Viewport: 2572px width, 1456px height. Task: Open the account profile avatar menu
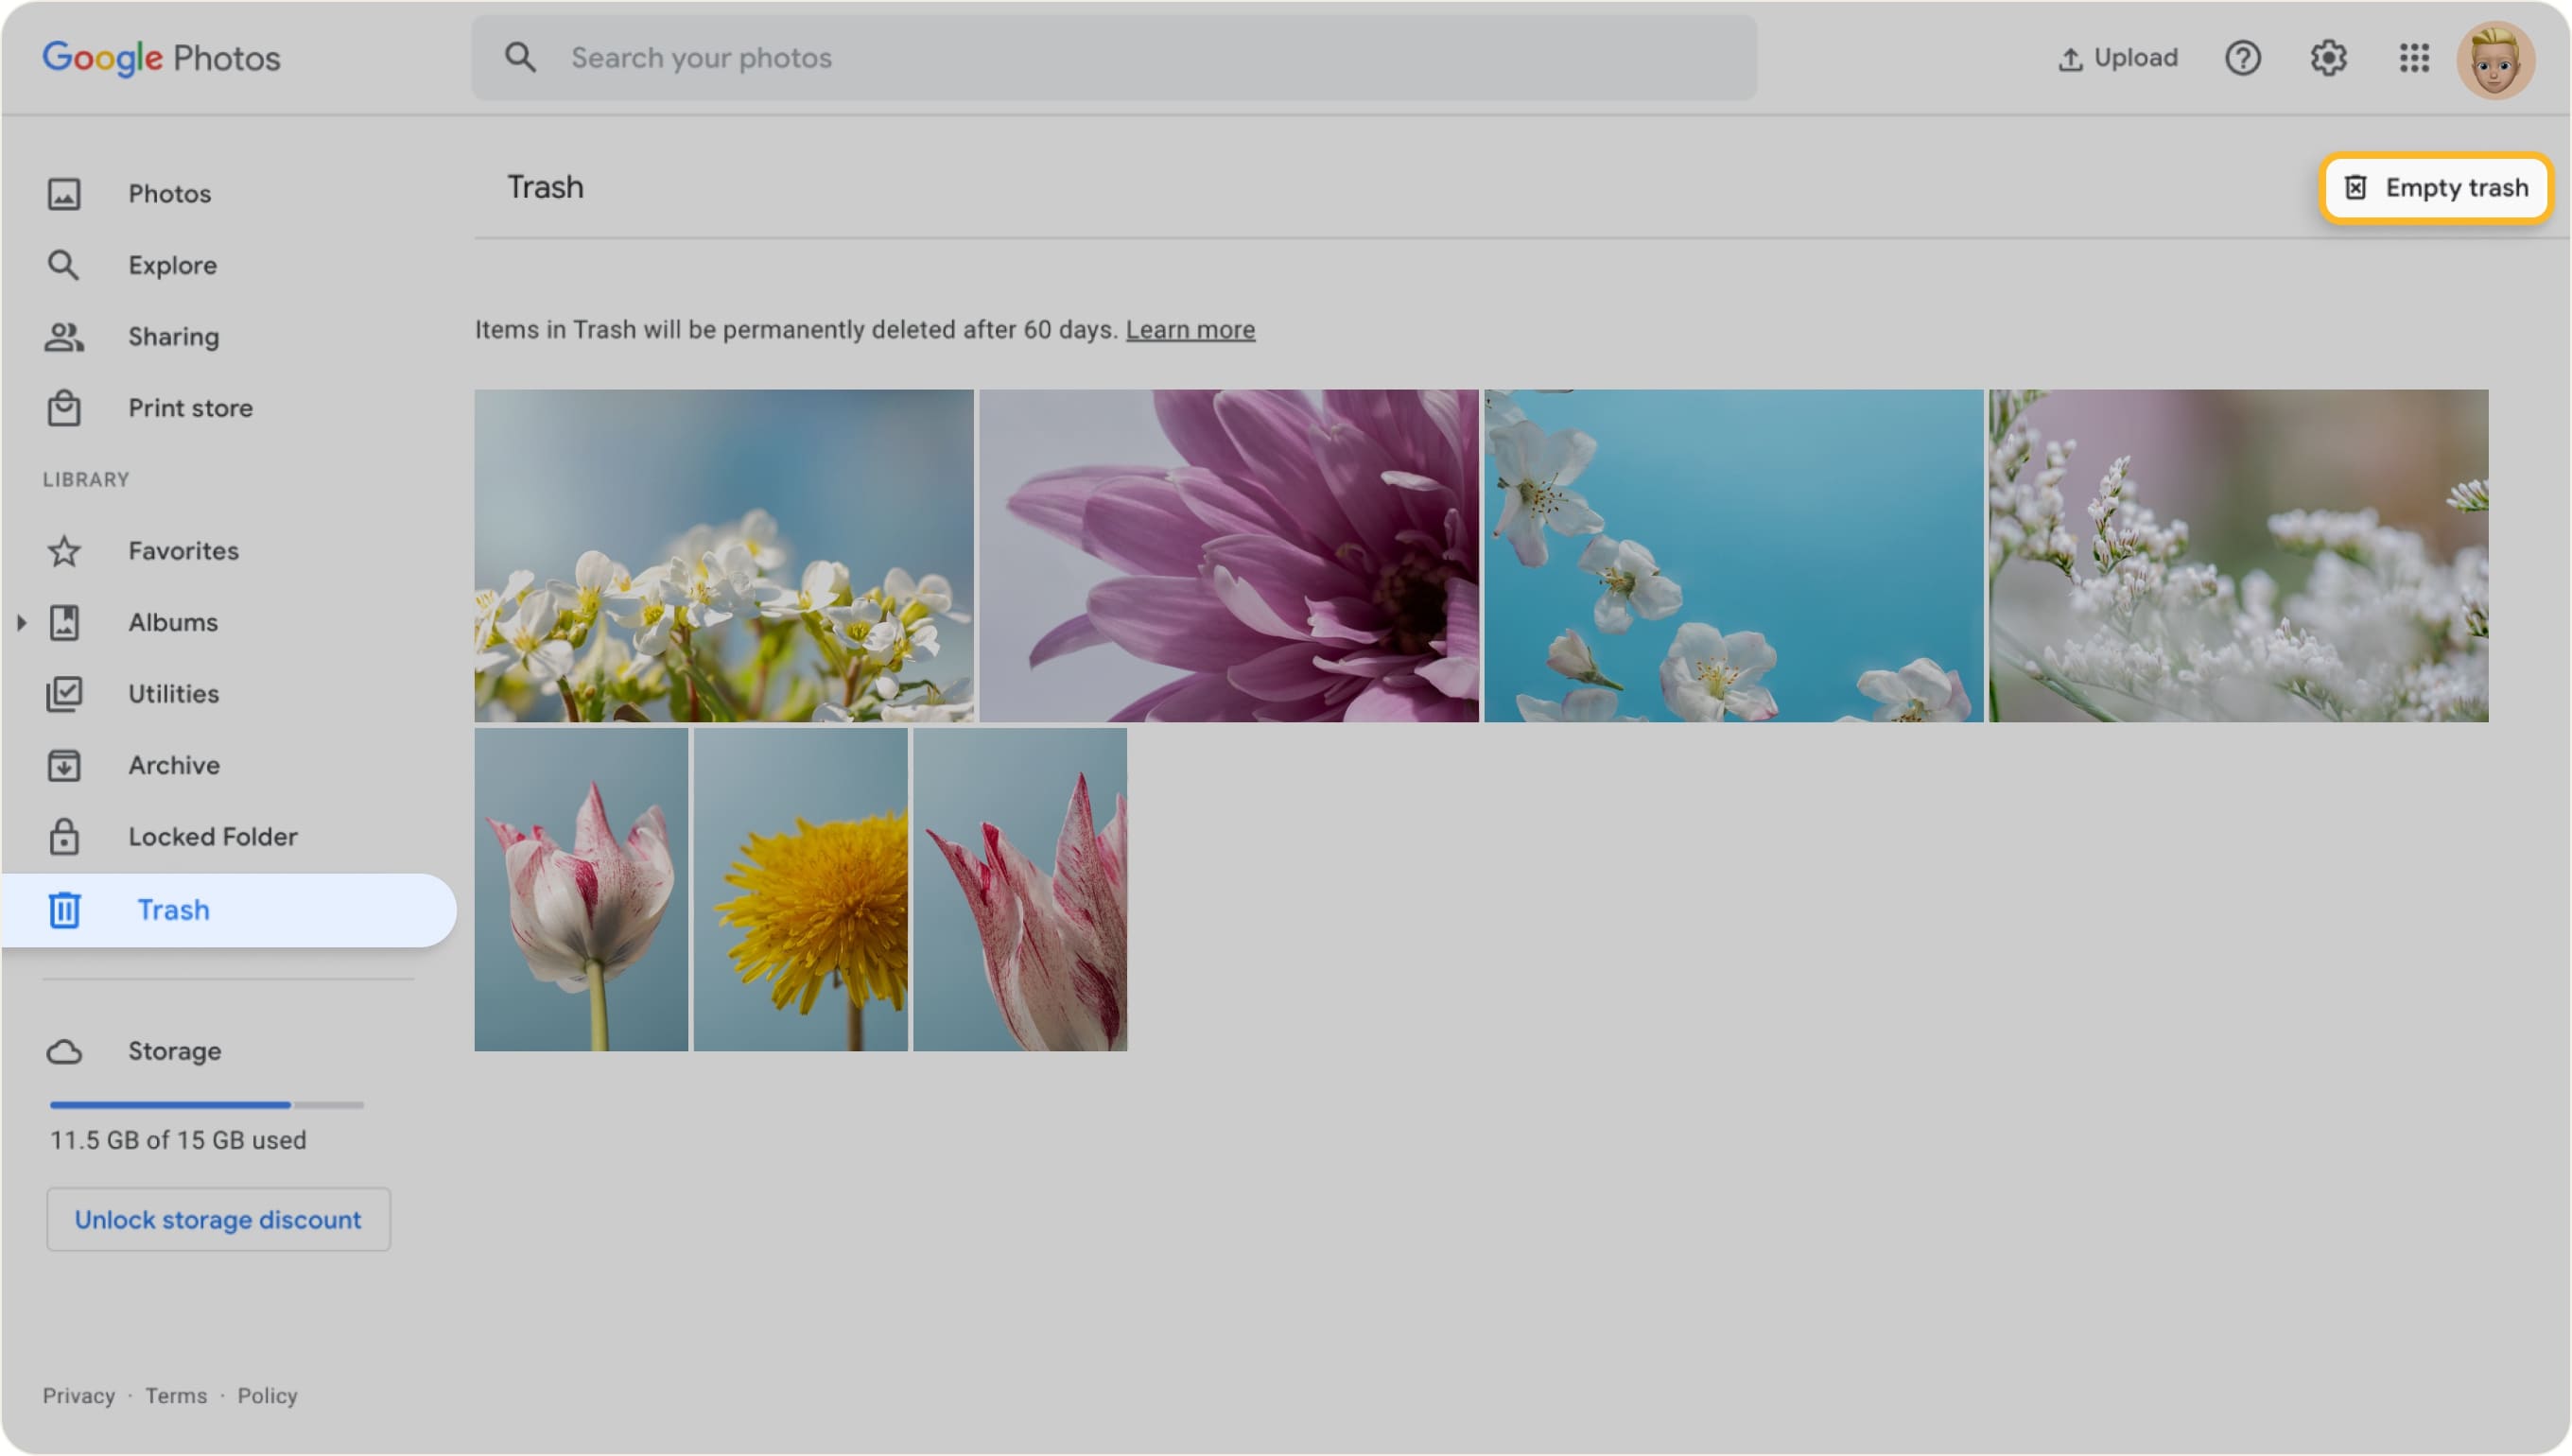[x=2495, y=57]
